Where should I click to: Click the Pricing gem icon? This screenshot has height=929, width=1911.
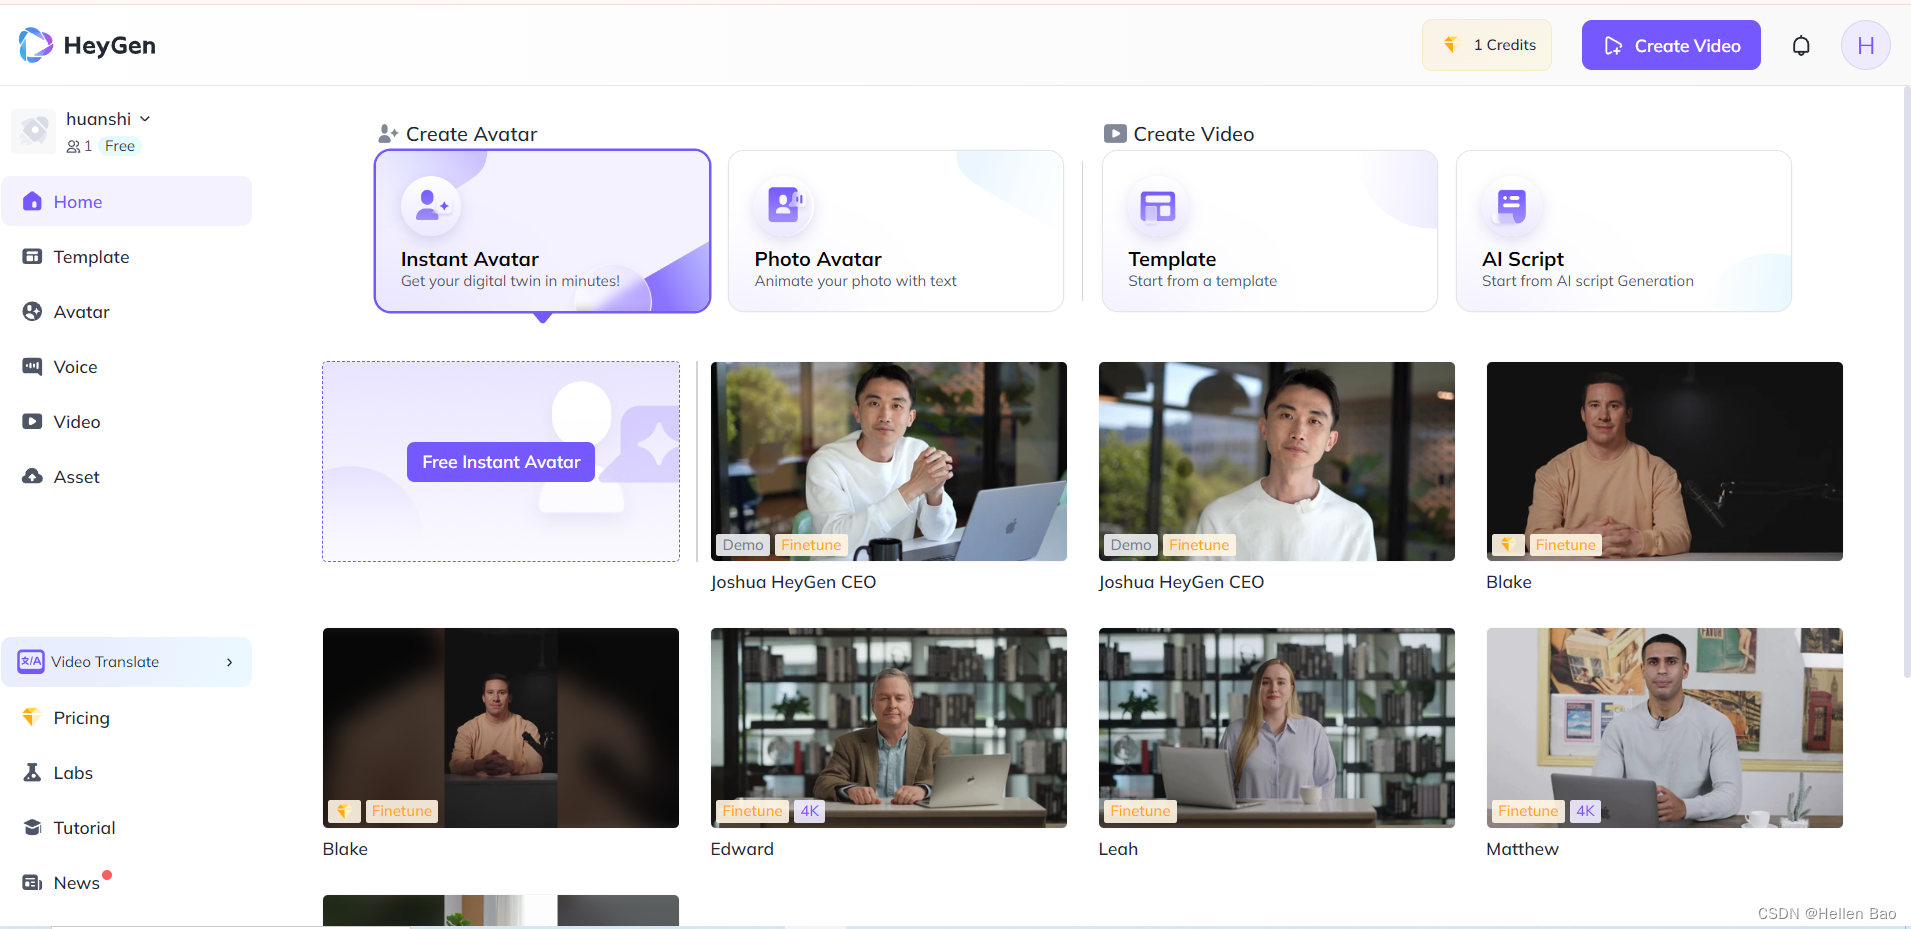coord(31,717)
